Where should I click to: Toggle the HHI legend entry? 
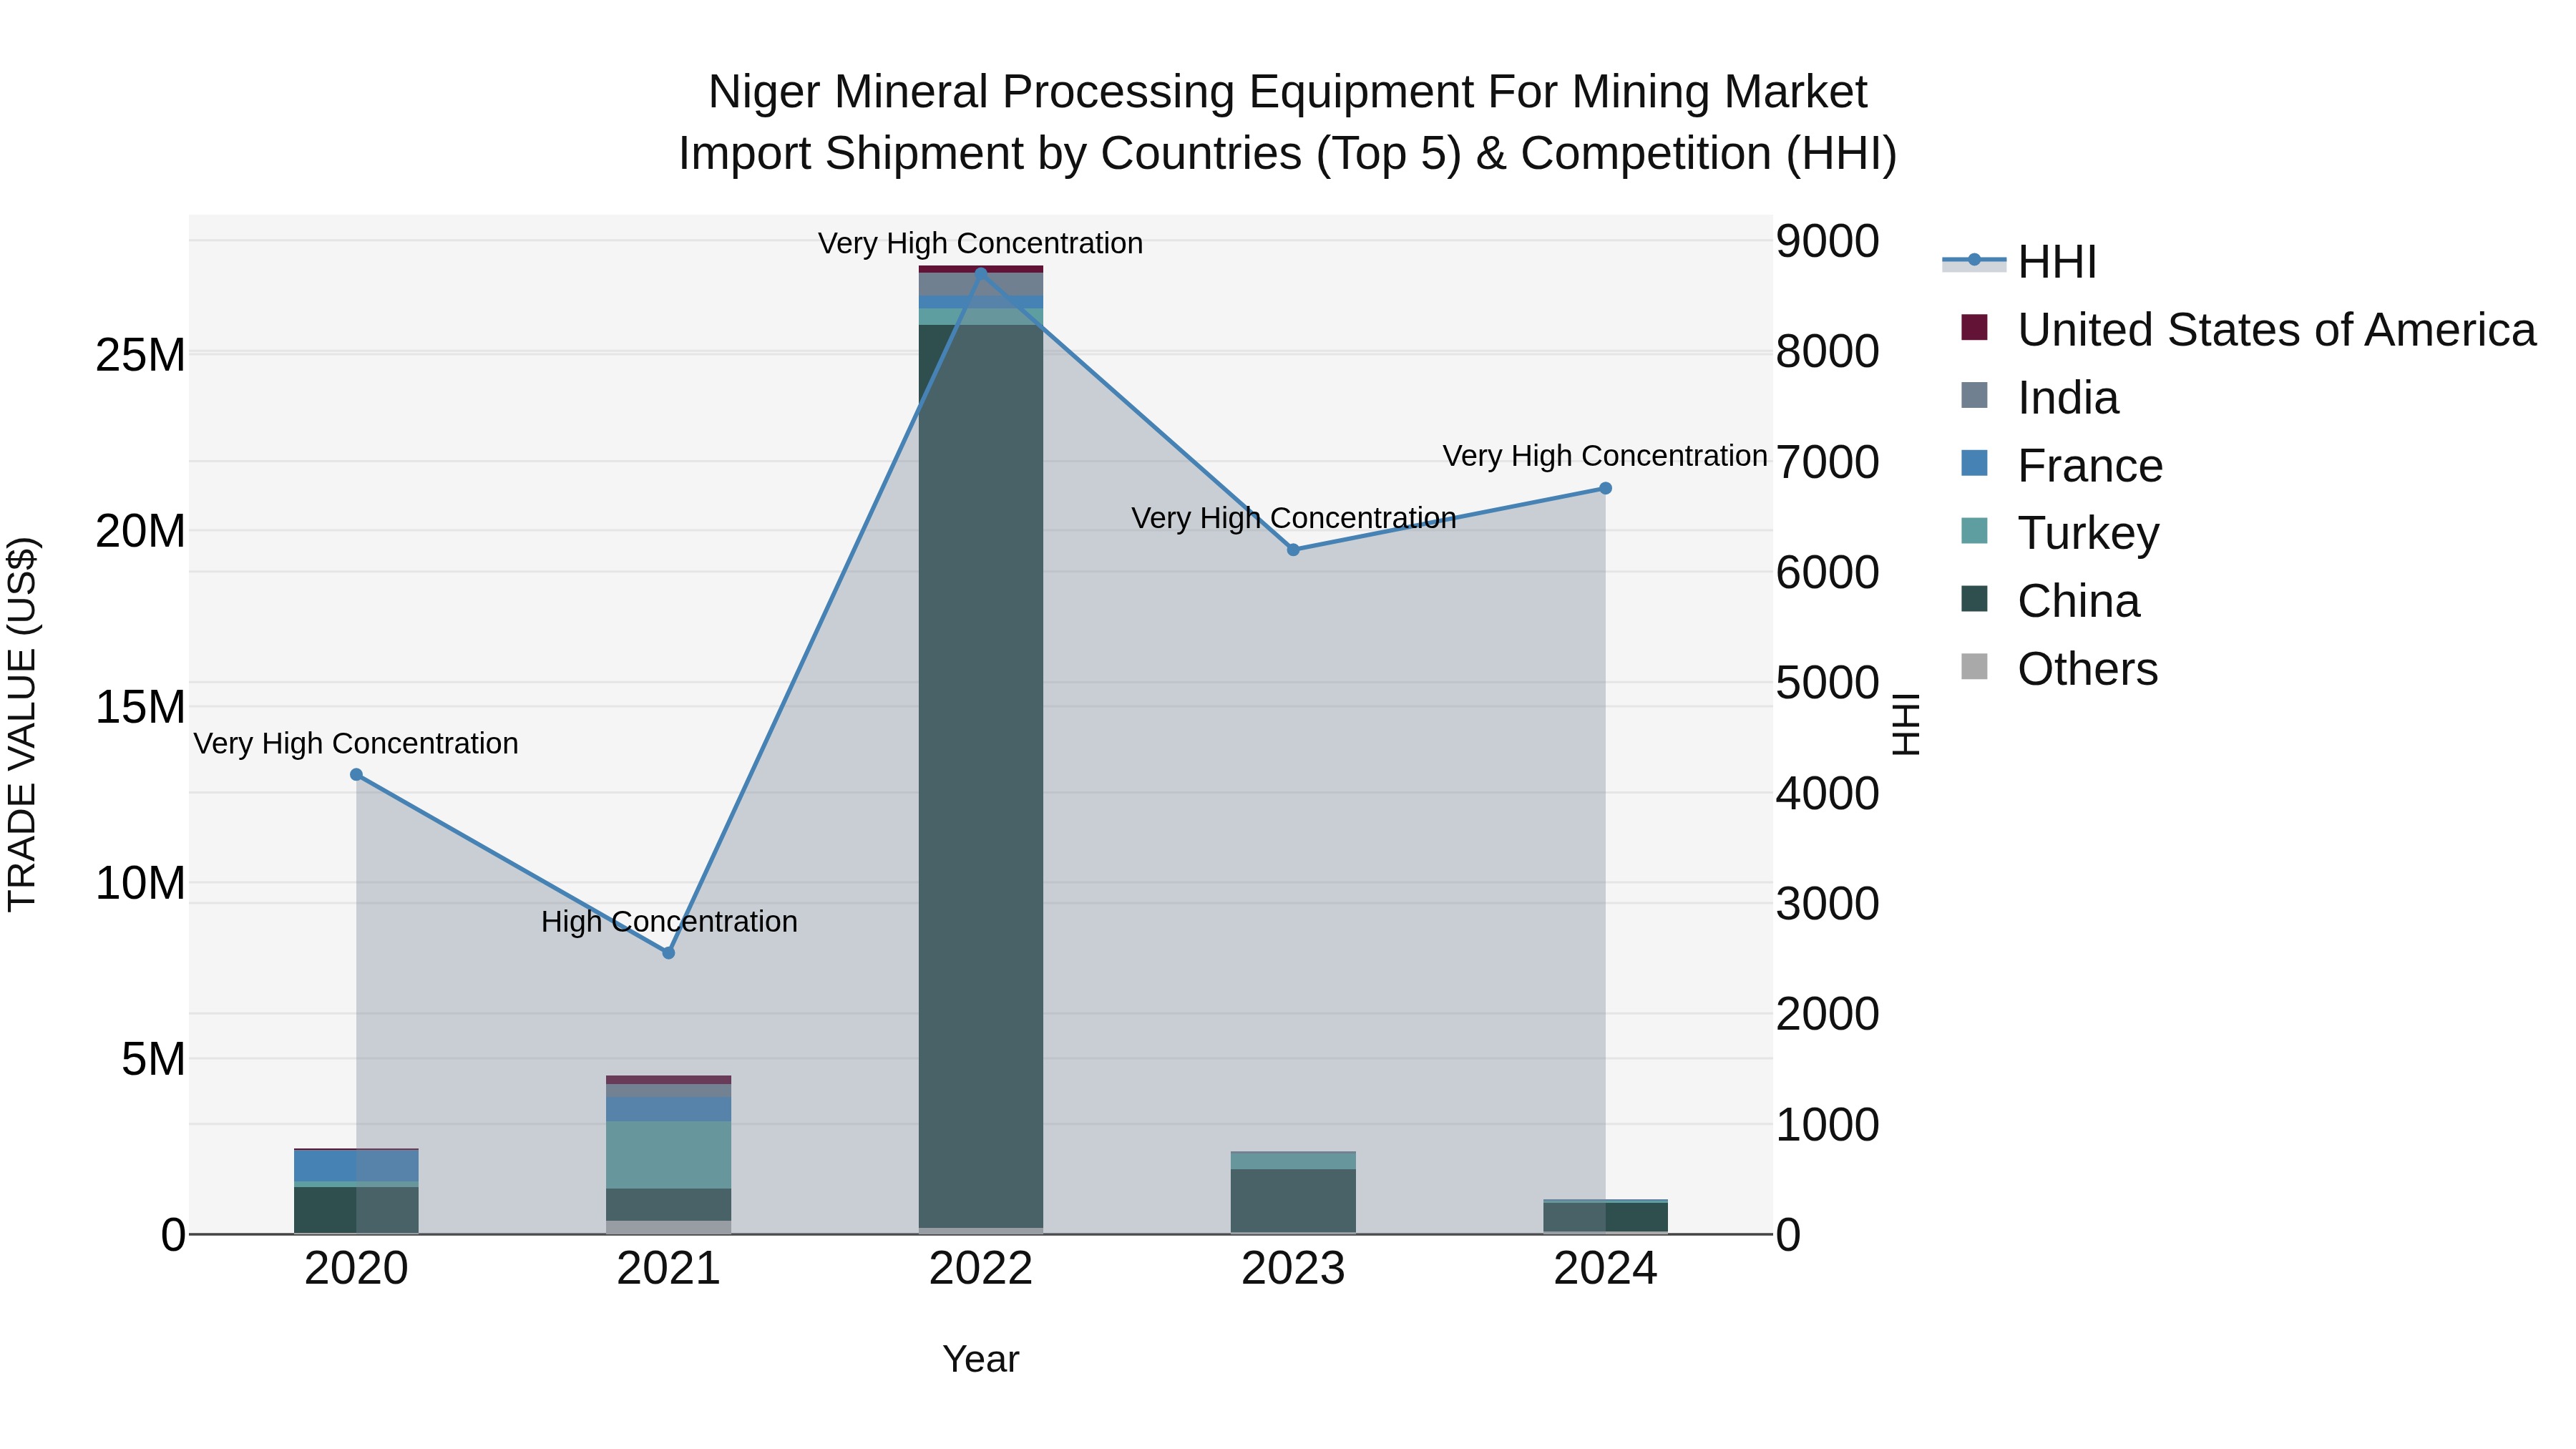(2019, 262)
